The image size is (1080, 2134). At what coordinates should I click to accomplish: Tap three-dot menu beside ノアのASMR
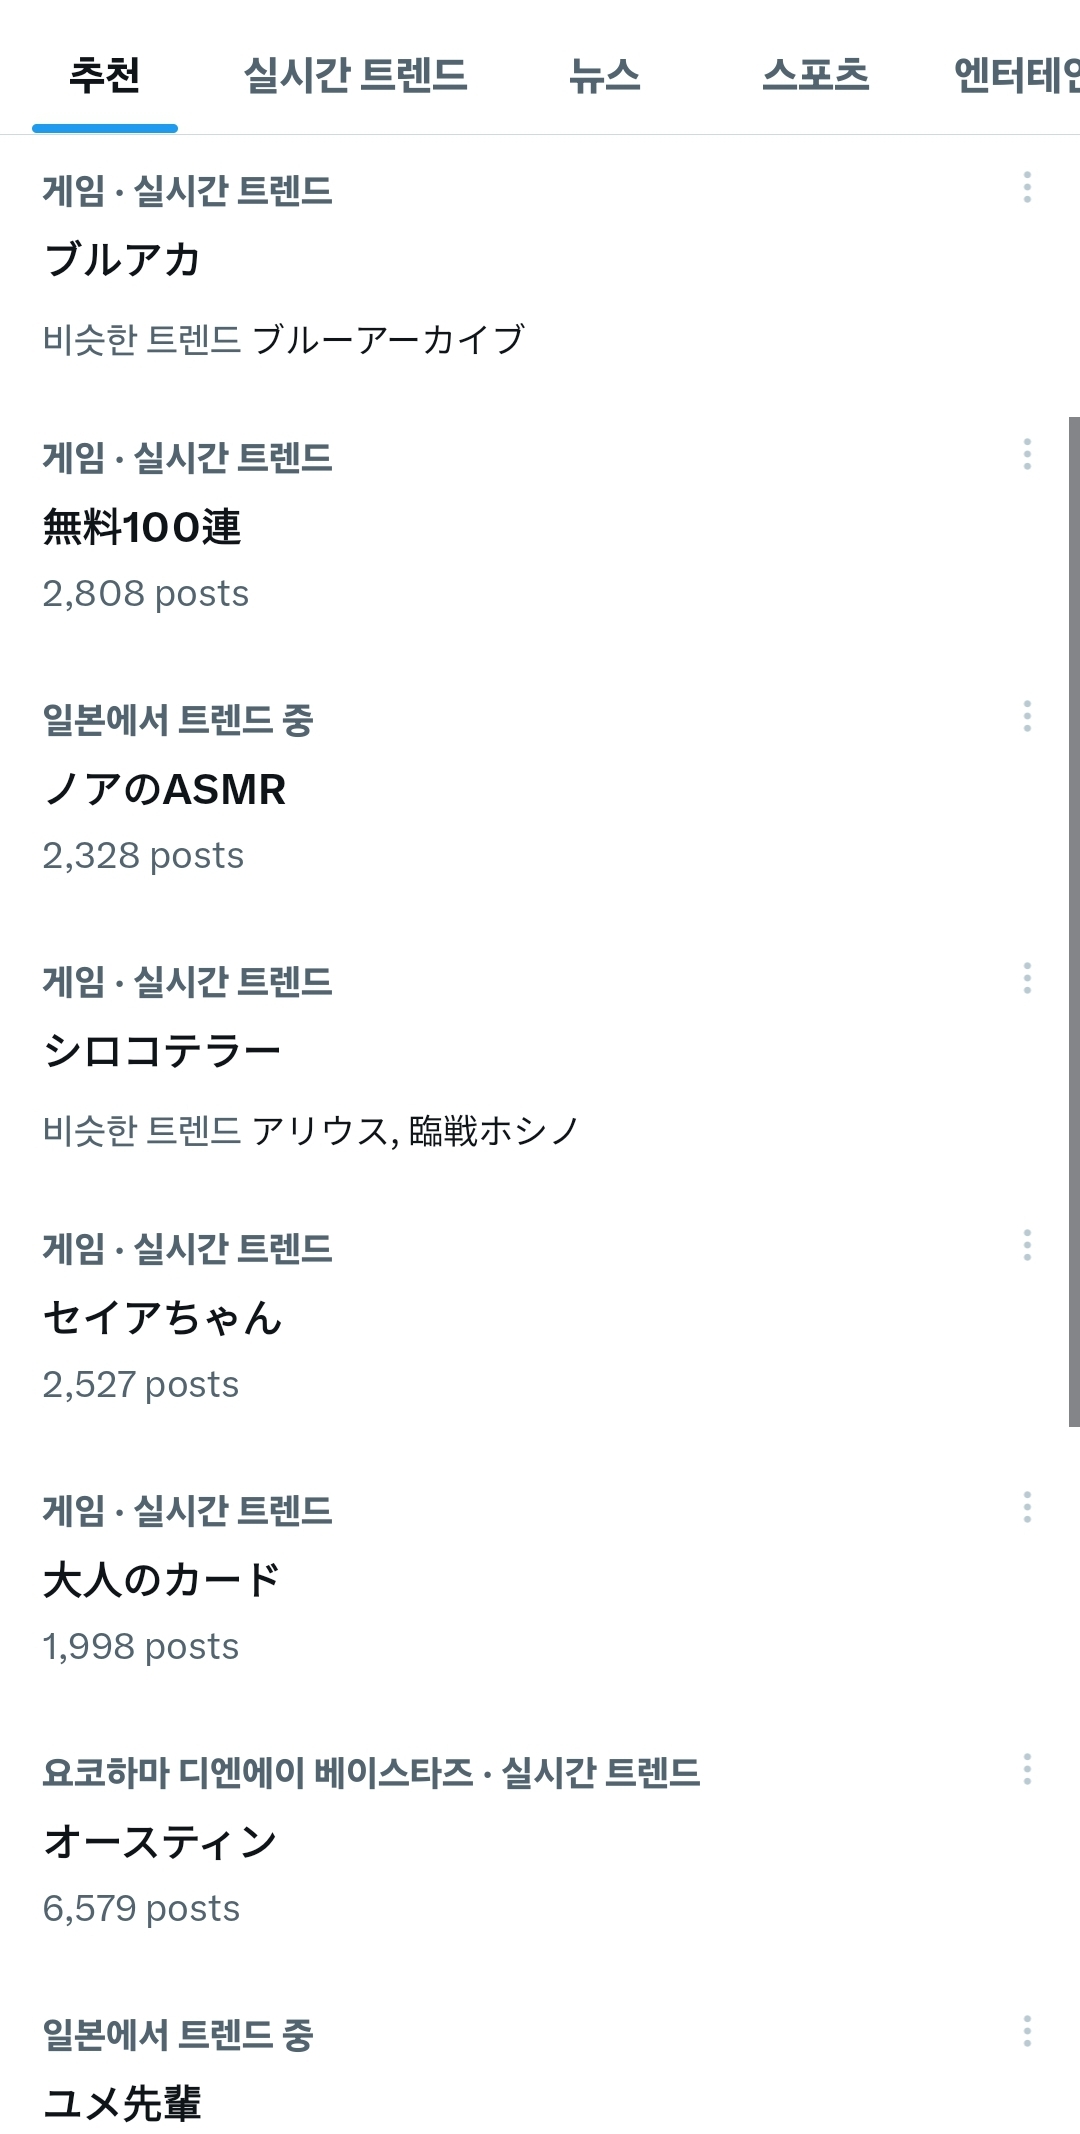coord(1027,716)
